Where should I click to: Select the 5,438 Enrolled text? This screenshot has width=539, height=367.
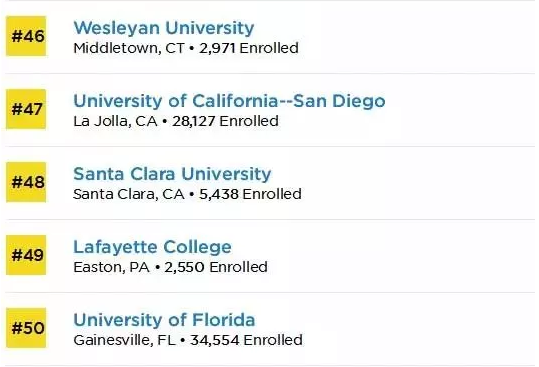coord(250,194)
